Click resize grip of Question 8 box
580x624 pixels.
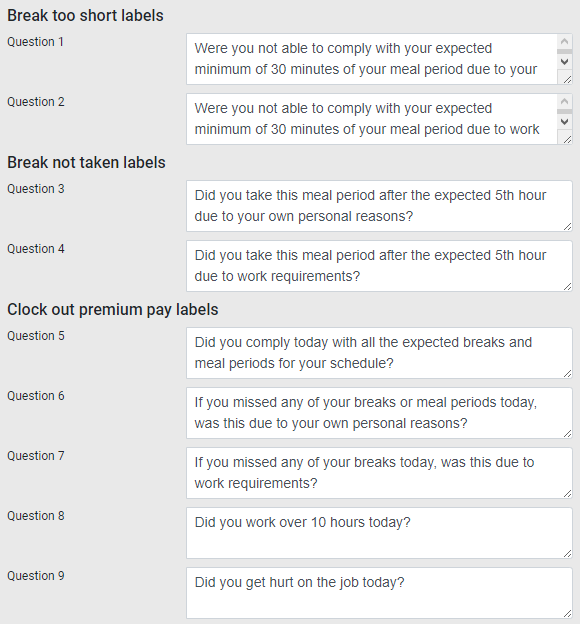click(x=567, y=554)
